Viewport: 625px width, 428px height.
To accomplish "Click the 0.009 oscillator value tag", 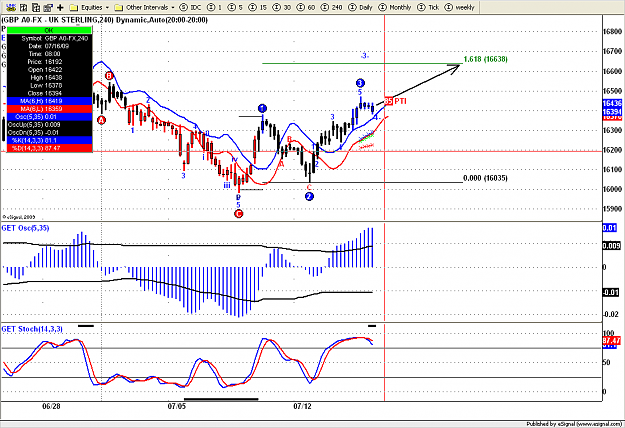I will tap(611, 245).
